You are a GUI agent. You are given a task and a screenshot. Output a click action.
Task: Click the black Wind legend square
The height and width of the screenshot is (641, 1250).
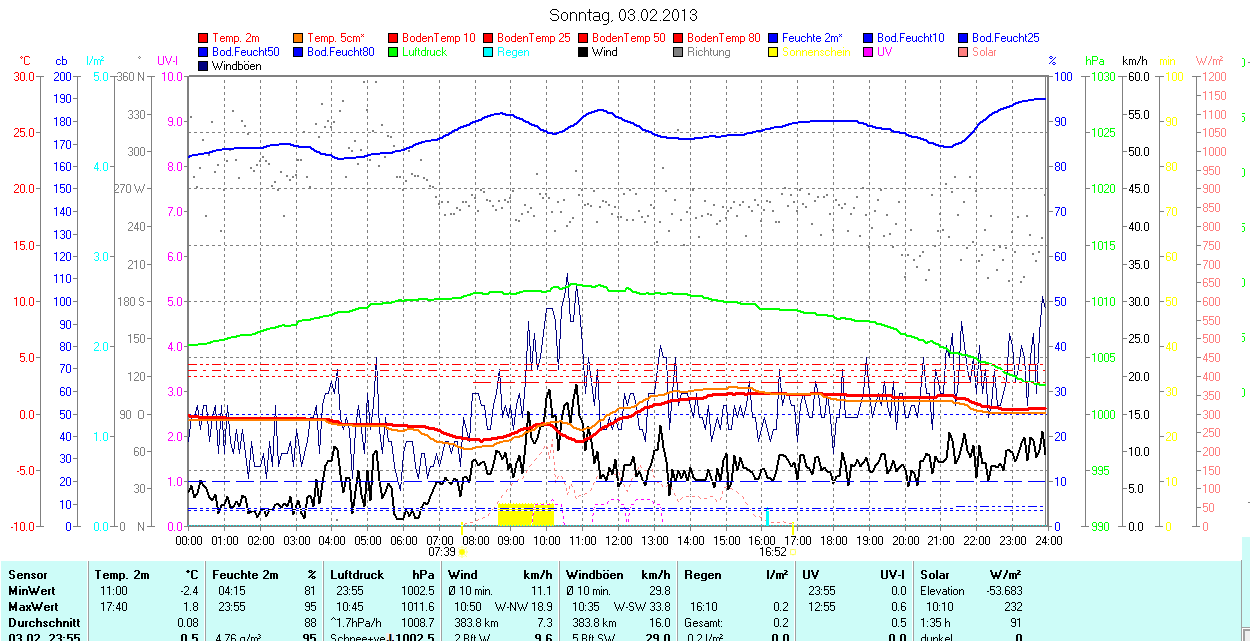pyautogui.click(x=583, y=52)
